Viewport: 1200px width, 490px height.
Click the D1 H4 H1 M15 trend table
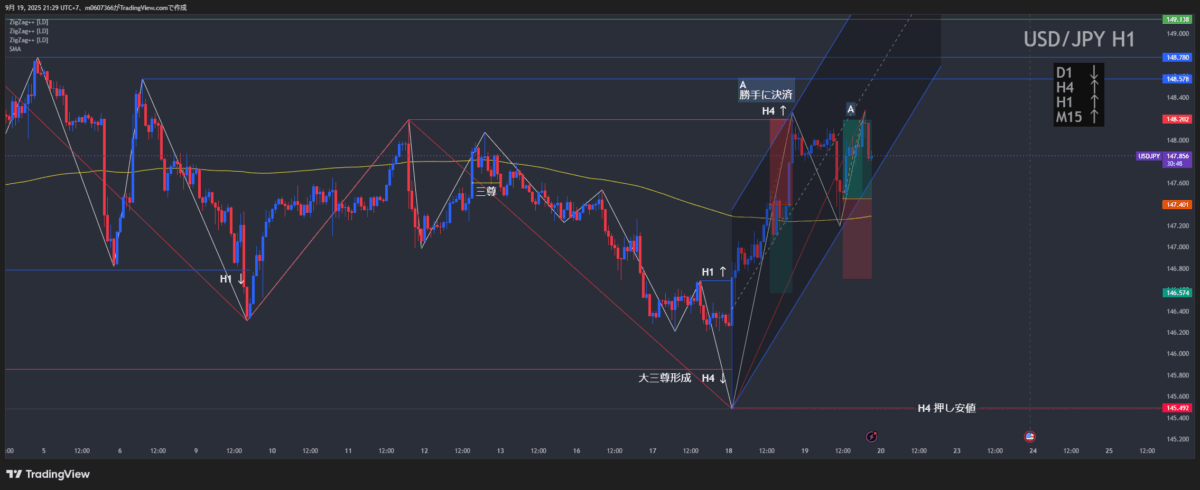(1078, 95)
